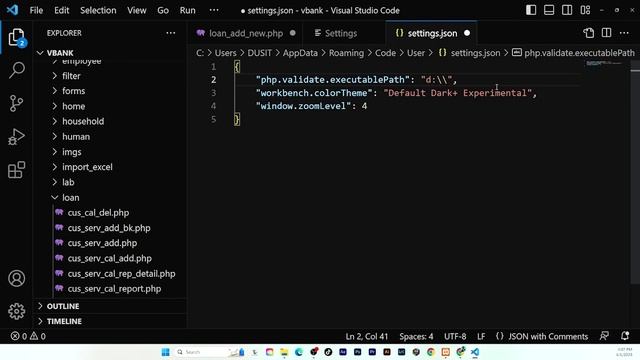Open the Edit menu
The width and height of the screenshot is (640, 360).
(x=62, y=10)
